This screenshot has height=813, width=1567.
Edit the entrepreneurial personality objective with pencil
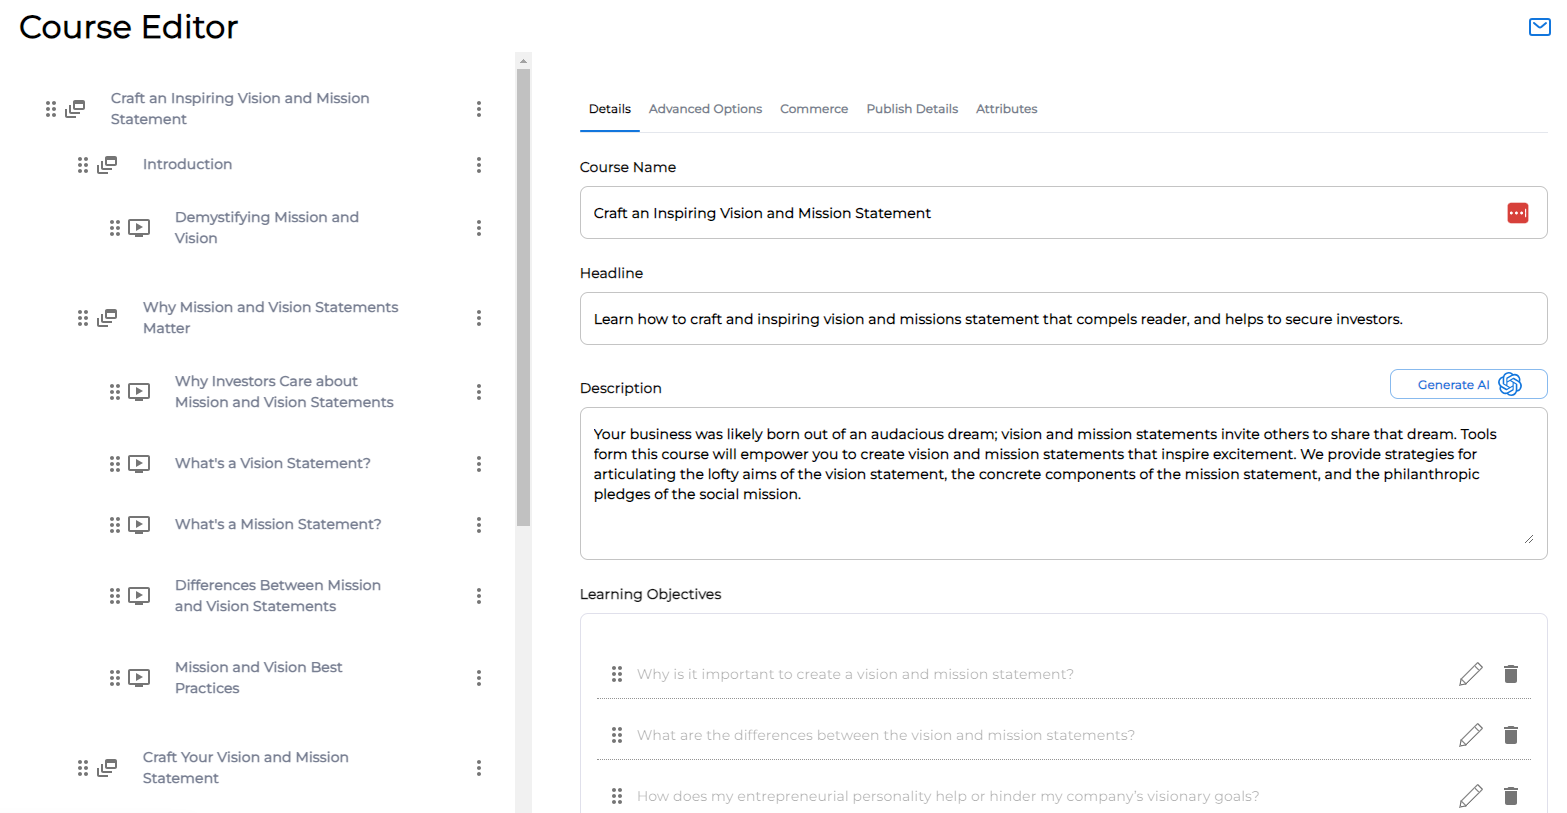click(x=1470, y=796)
